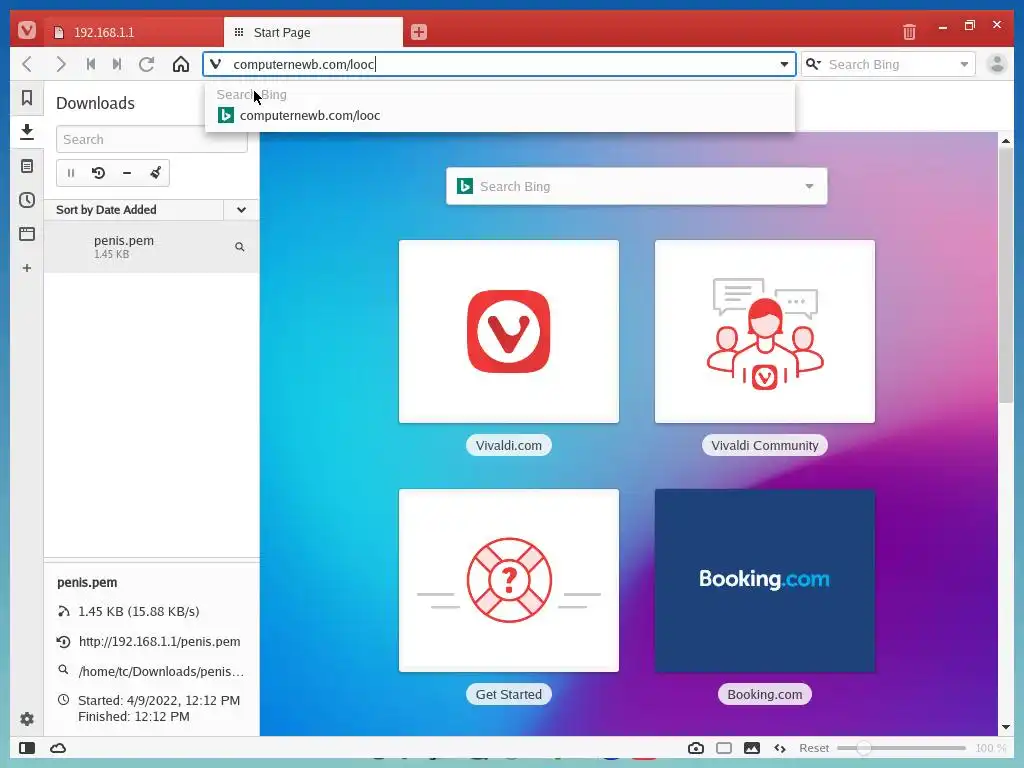
Task: Open the Window panel
Action: point(27,234)
